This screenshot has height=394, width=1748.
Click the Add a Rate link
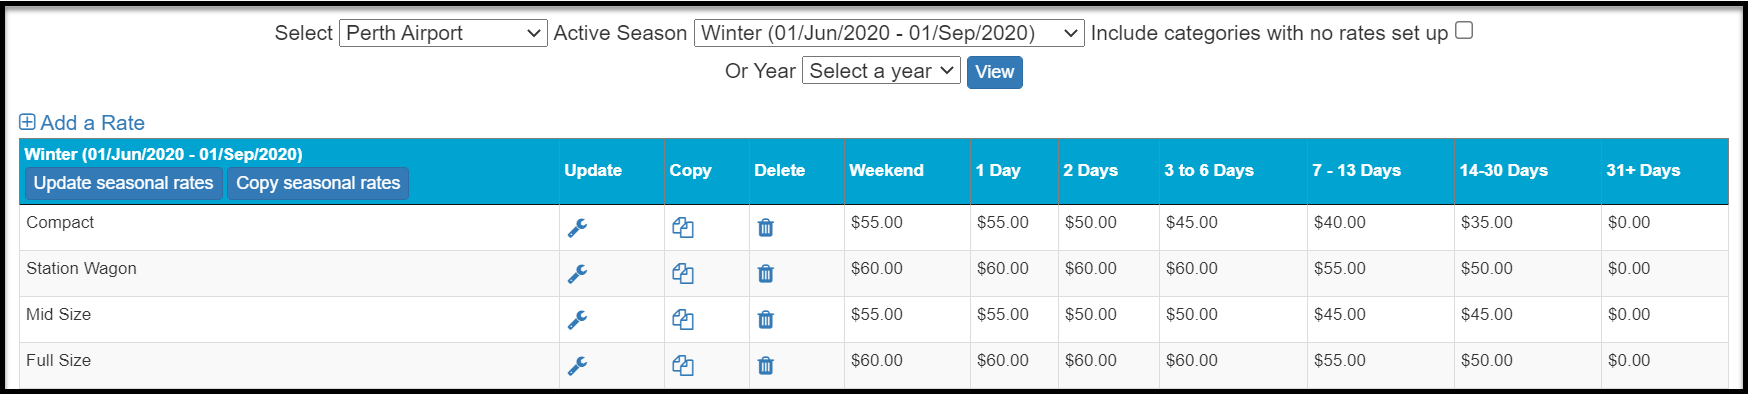[x=82, y=123]
